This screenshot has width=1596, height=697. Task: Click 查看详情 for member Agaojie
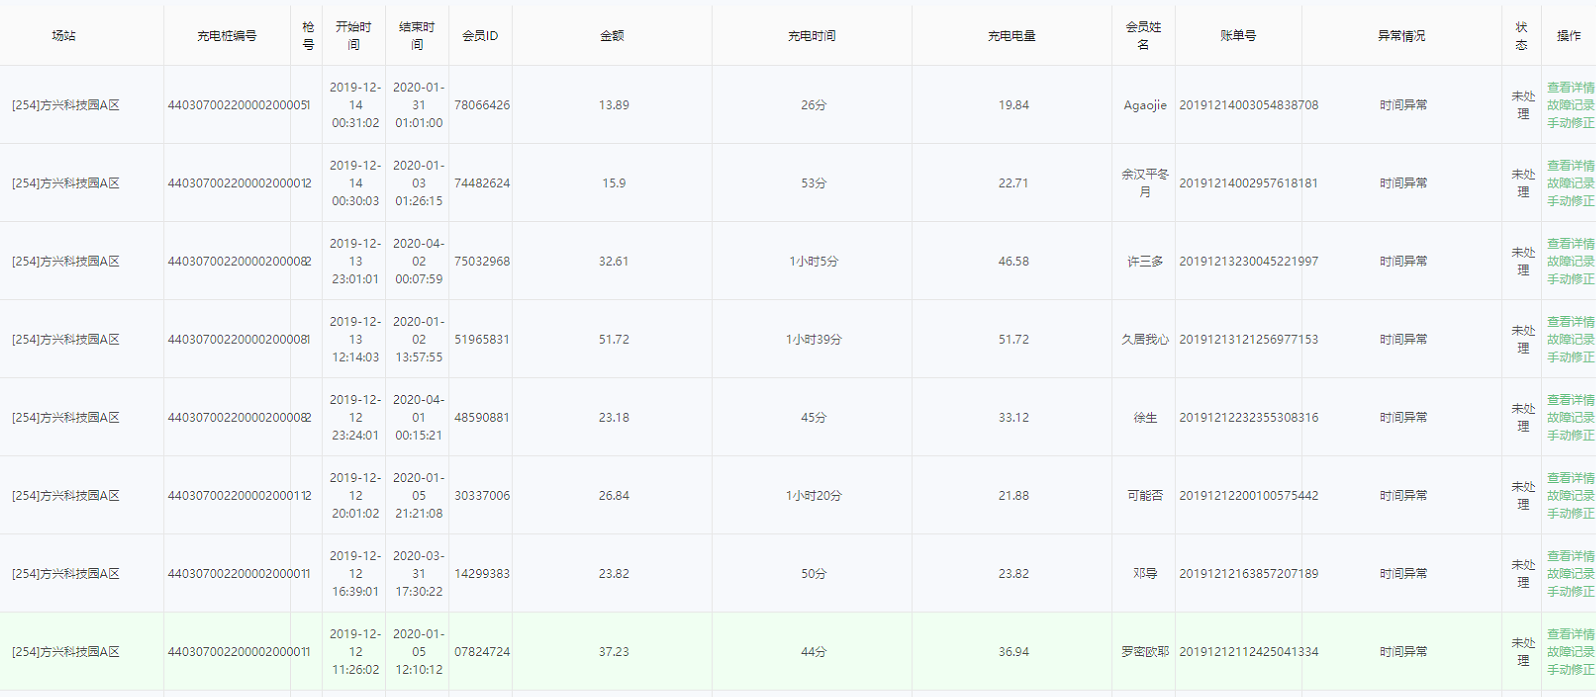click(1570, 87)
